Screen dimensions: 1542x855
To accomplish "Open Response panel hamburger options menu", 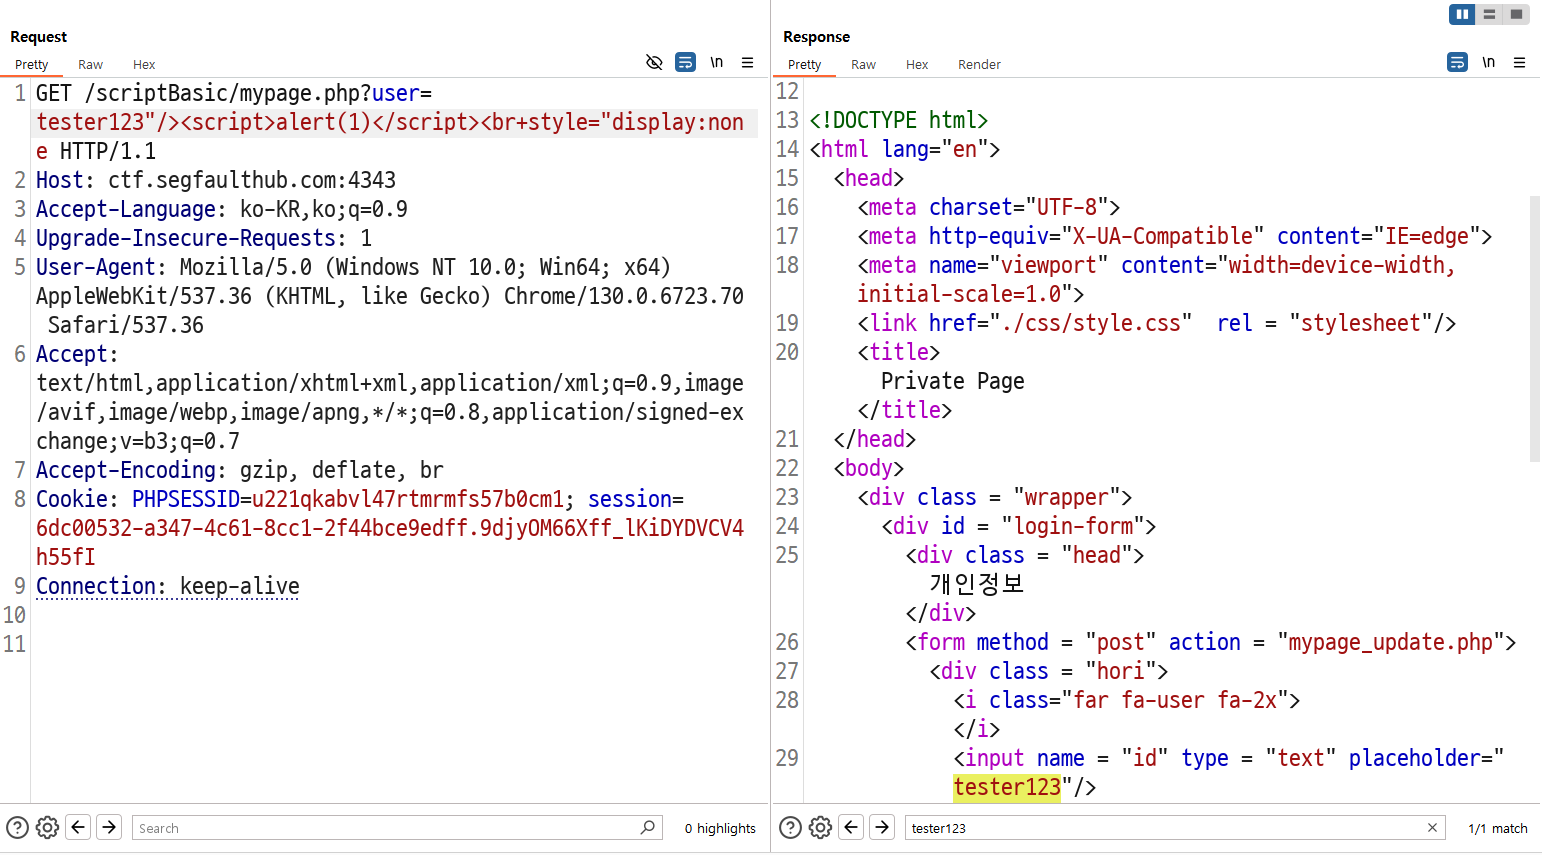I will 1519,62.
